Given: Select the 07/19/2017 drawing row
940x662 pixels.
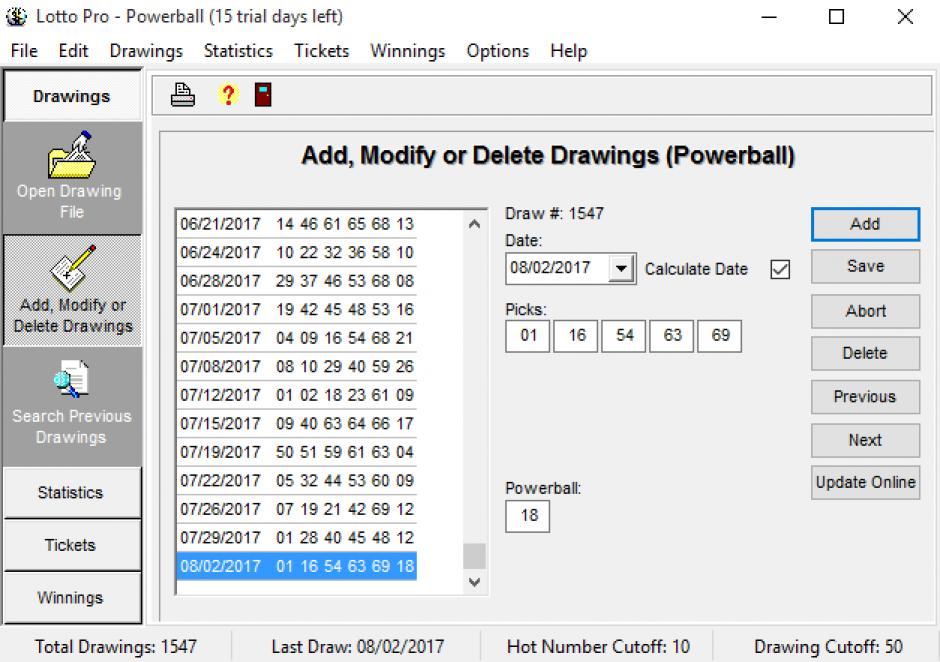Looking at the screenshot, I should [x=297, y=452].
